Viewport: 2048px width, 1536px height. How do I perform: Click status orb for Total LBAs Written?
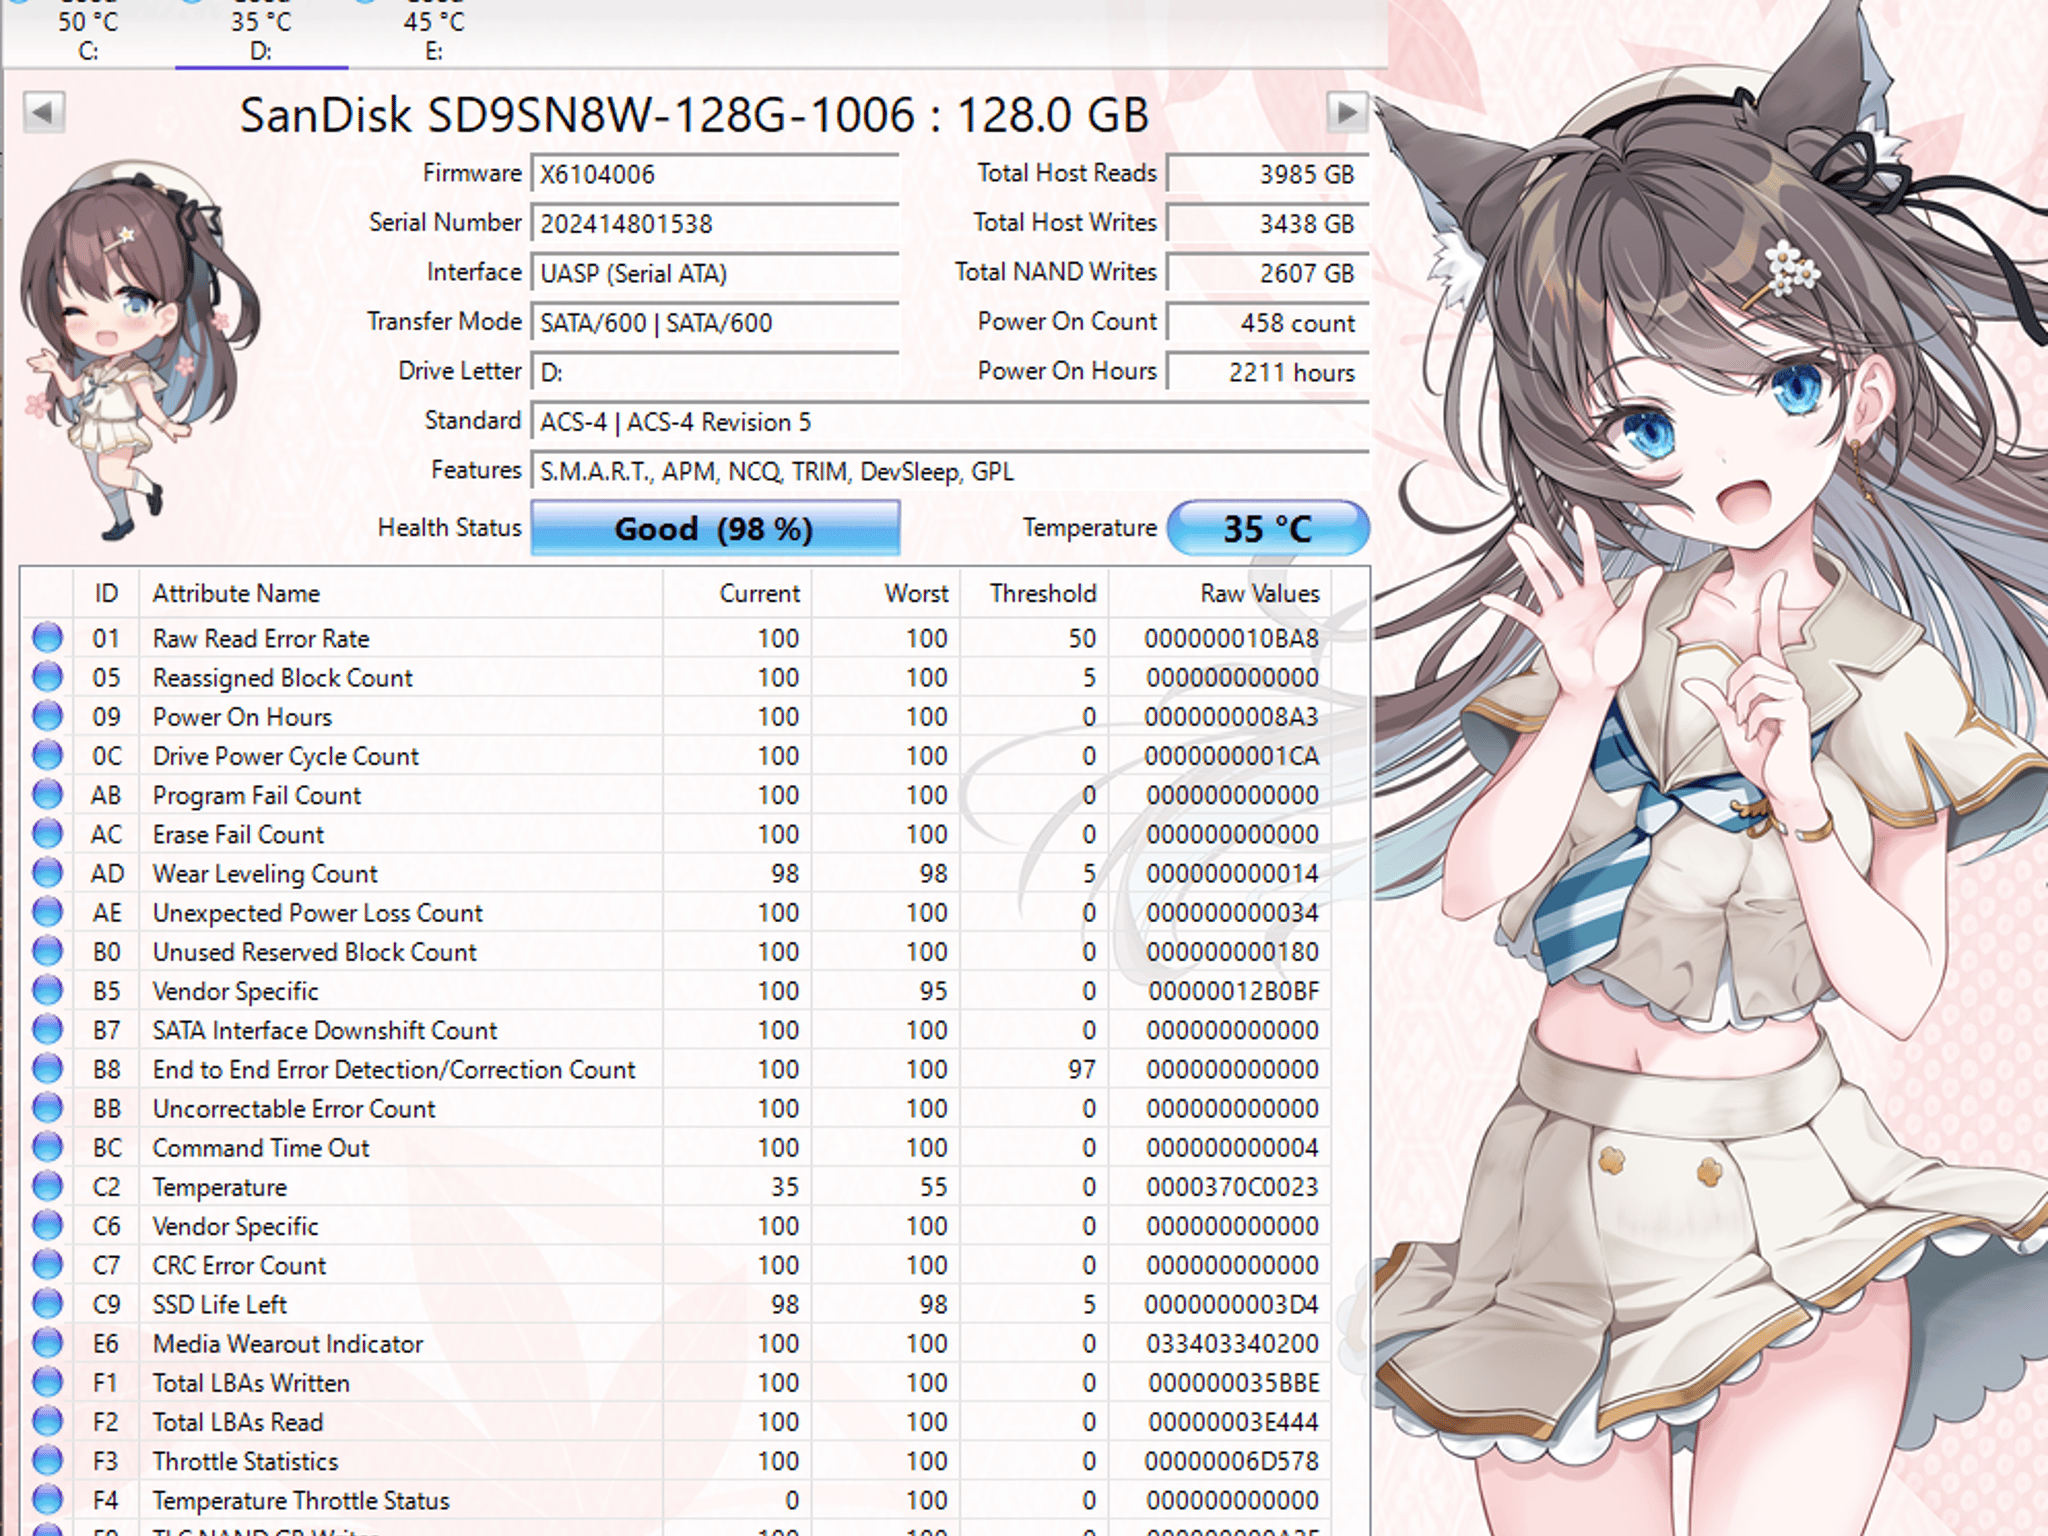(x=47, y=1382)
